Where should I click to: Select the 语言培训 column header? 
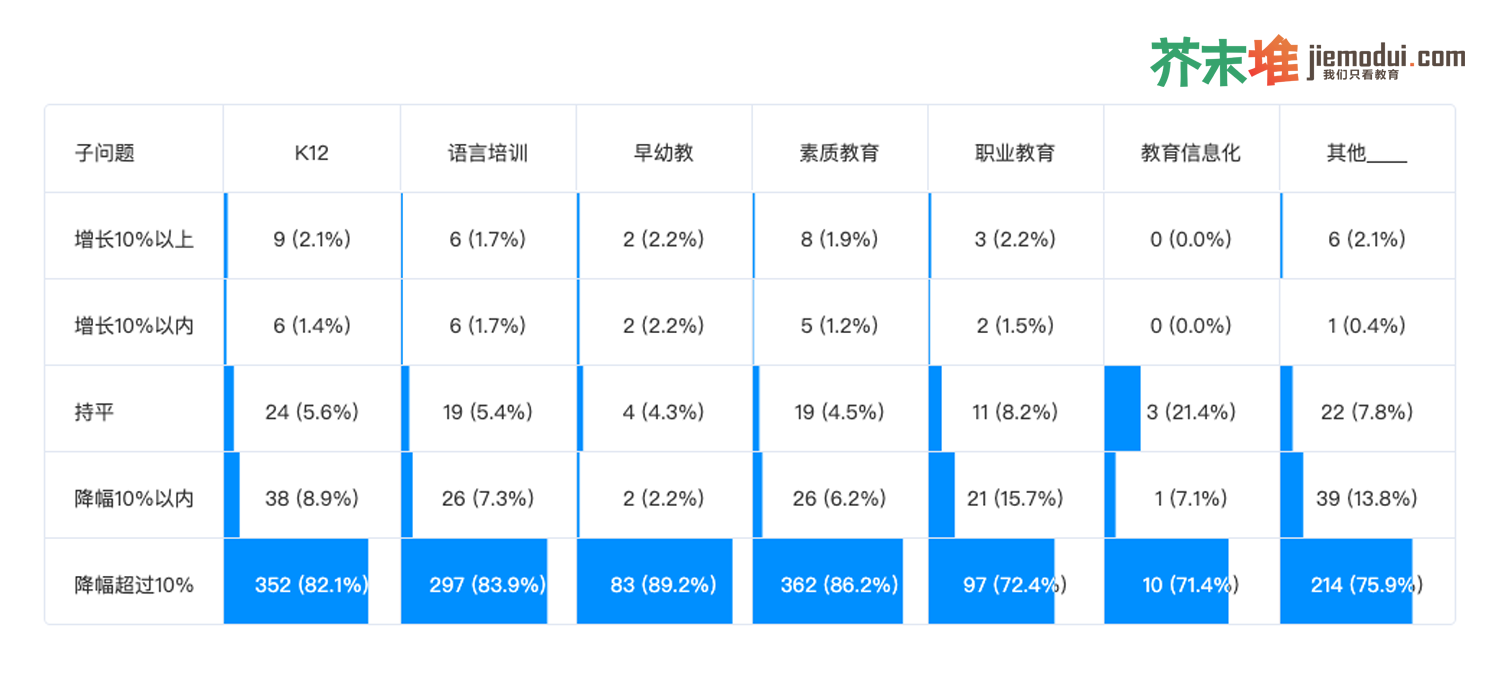click(x=487, y=153)
